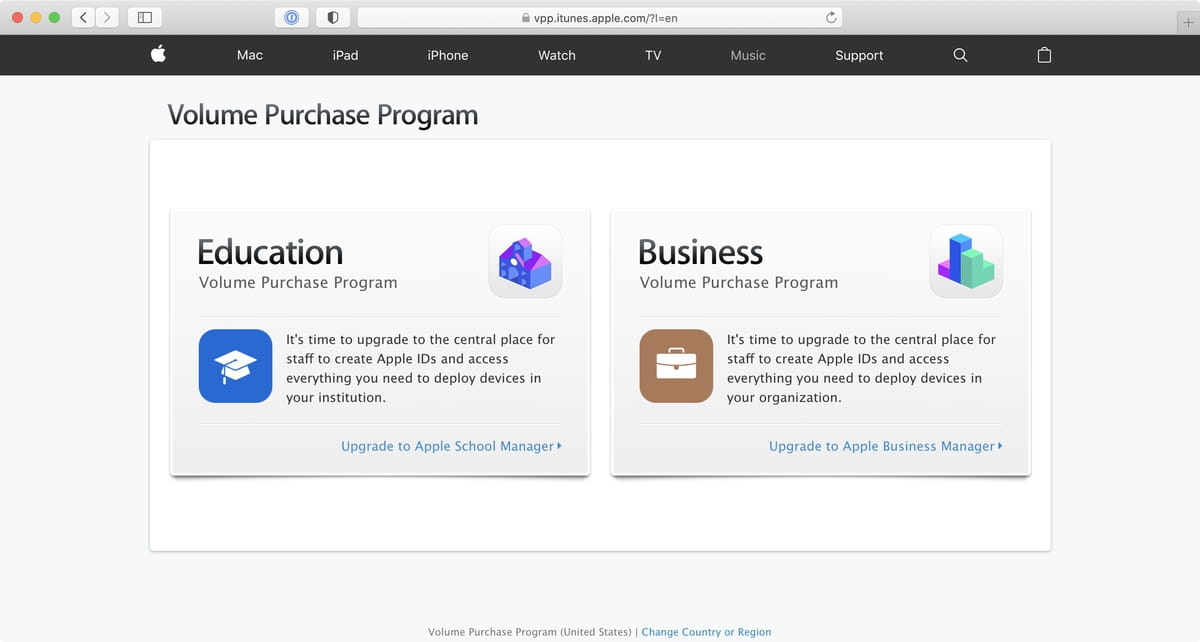Click the Apple Business Manager blocks icon

pyautogui.click(x=966, y=261)
